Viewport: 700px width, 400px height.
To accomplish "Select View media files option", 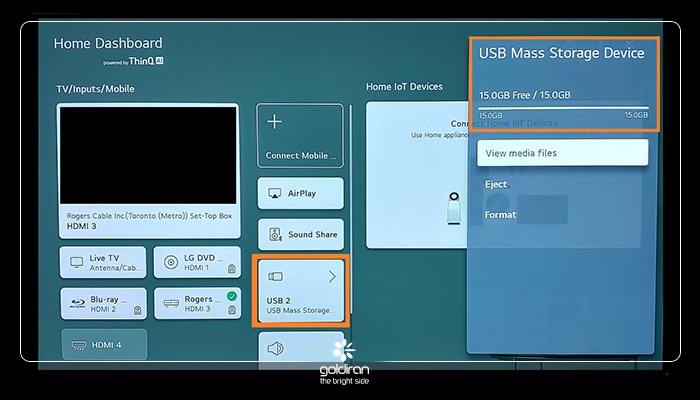I will tap(563, 153).
